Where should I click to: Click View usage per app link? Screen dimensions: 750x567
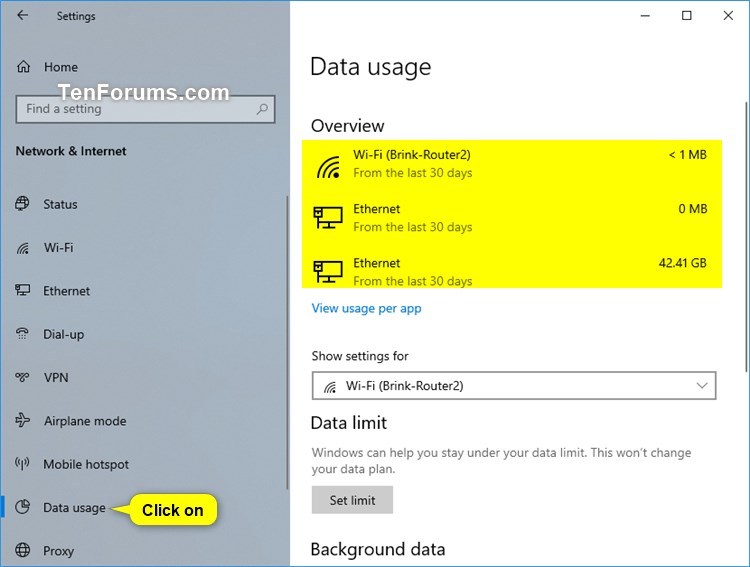[366, 309]
